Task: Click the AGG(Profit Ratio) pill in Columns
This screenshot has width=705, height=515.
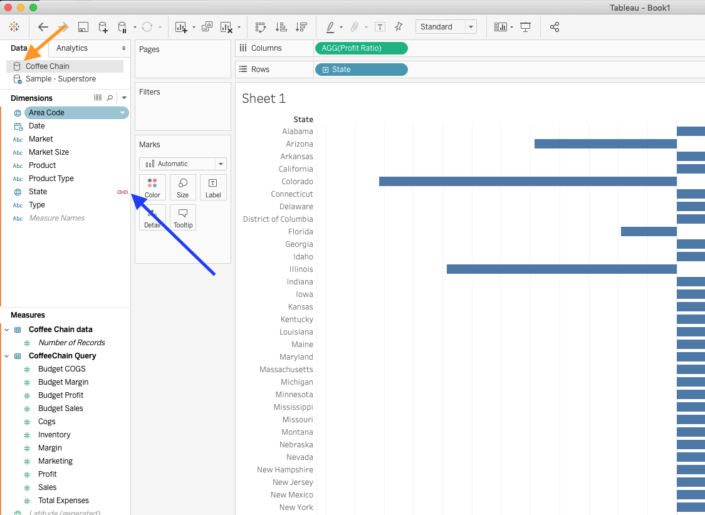Action: coord(360,48)
